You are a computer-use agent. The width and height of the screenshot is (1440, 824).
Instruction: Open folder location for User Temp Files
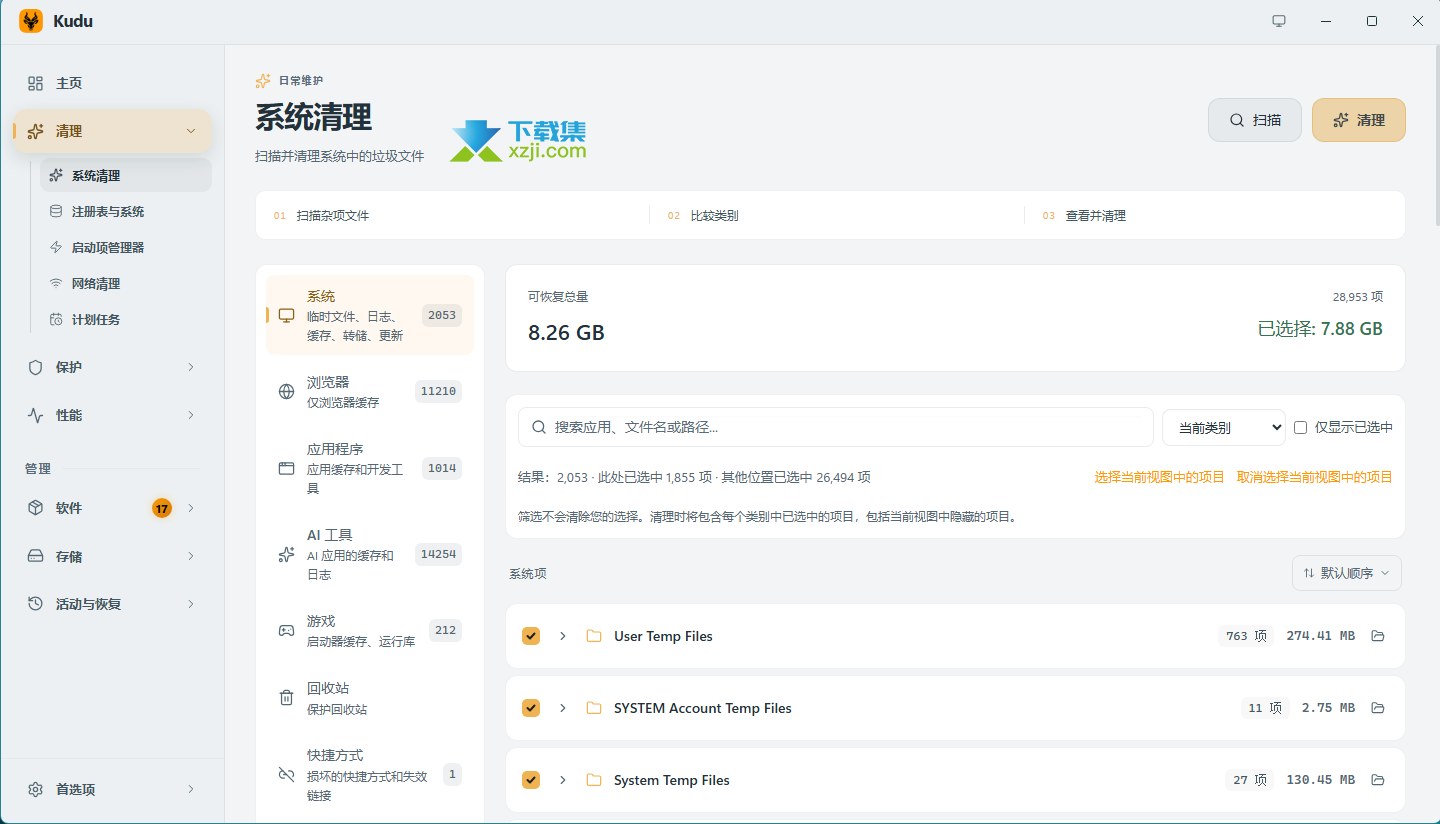pos(1378,636)
